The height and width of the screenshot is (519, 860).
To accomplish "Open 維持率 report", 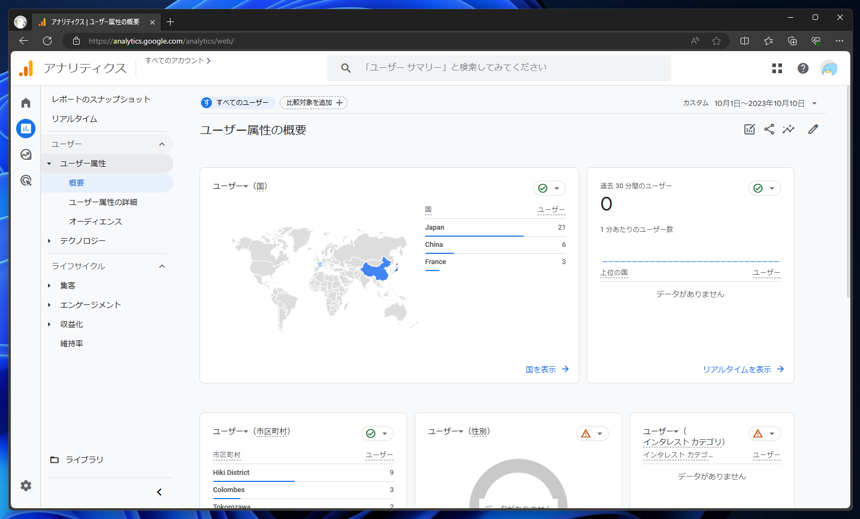I will [x=72, y=343].
